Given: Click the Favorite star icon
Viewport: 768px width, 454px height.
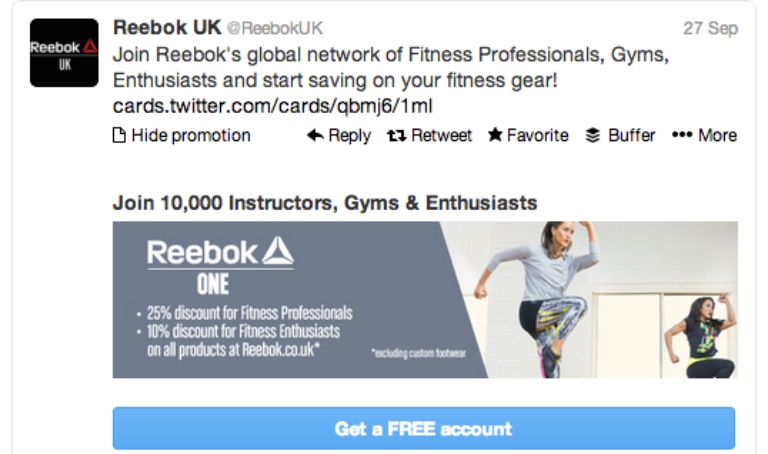Looking at the screenshot, I should coord(495,135).
